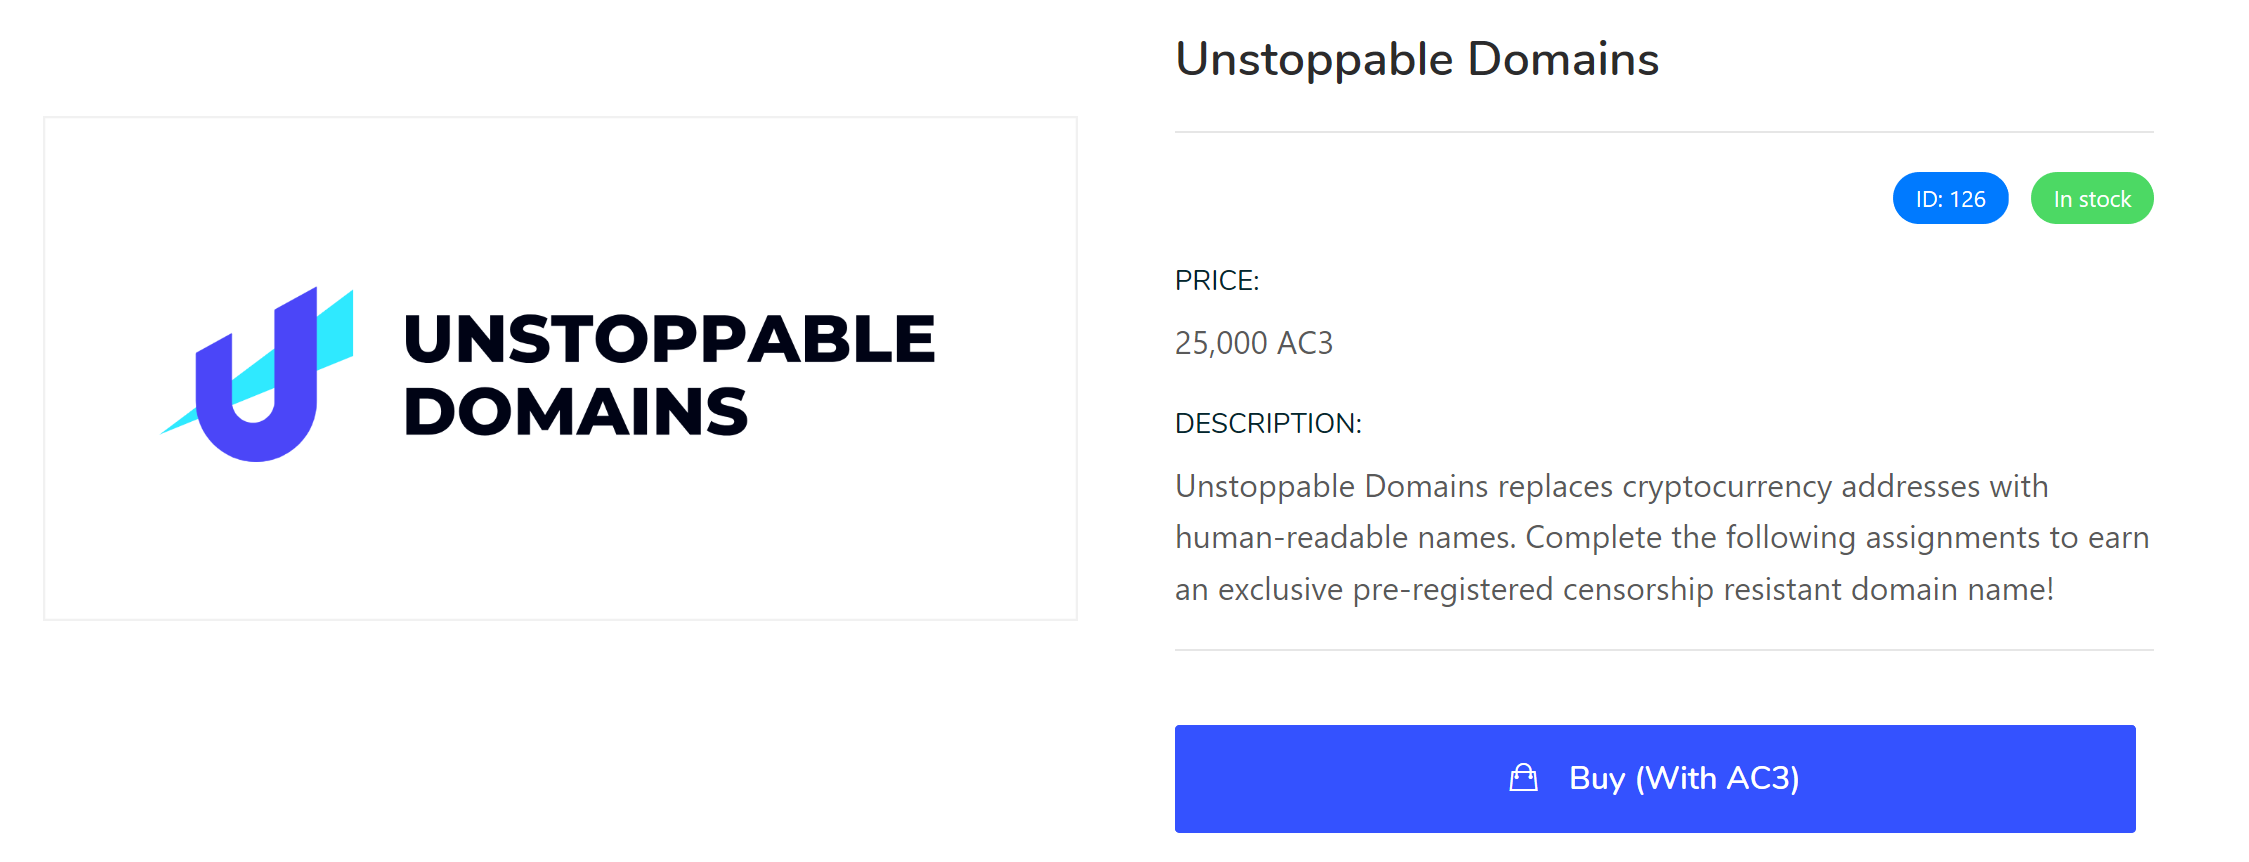This screenshot has height=862, width=2249.
Task: Click the green In stock badge
Action: (x=2091, y=199)
